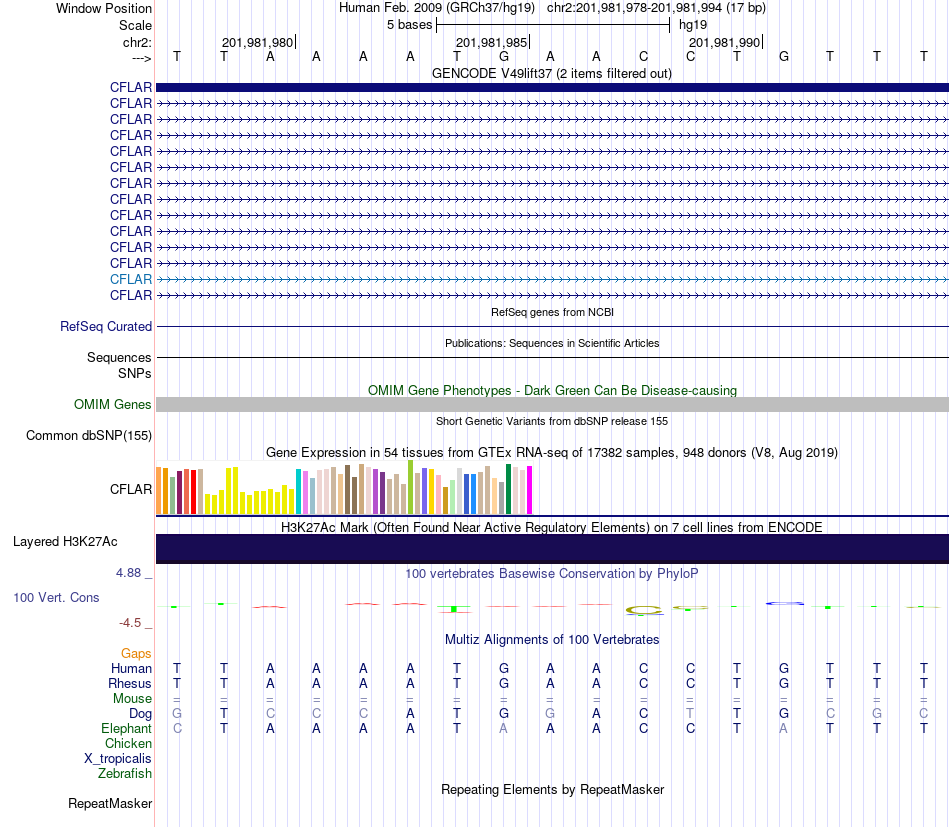Click the bright red GTEx expression bar
Image resolution: width=950 pixels, height=827 pixels.
tap(193, 492)
